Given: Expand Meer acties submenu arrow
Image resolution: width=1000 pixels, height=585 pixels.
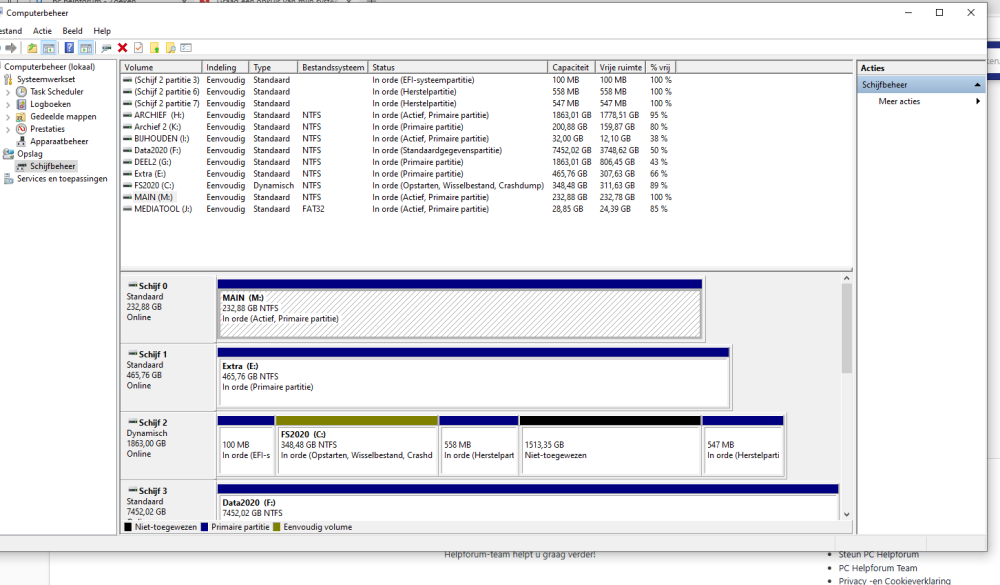Looking at the screenshot, I should 977,101.
